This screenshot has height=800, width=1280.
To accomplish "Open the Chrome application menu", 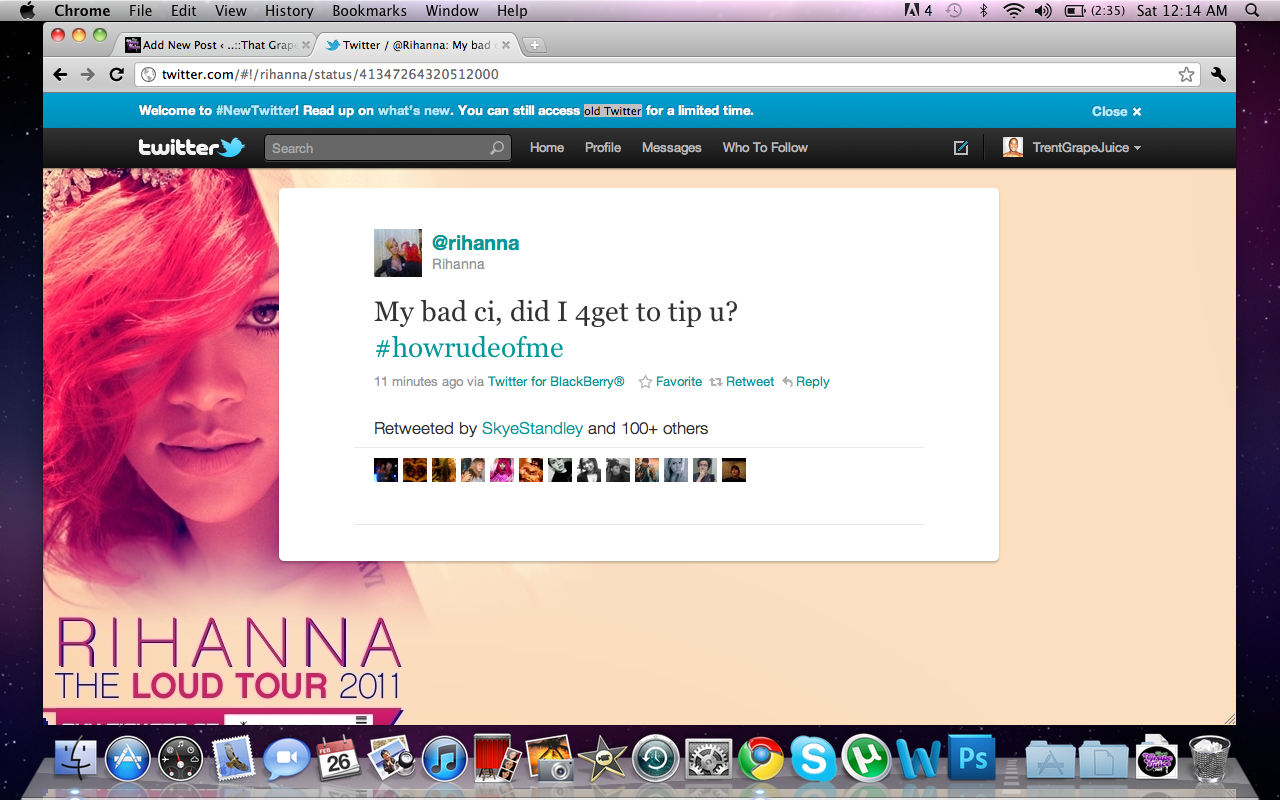I will point(82,11).
